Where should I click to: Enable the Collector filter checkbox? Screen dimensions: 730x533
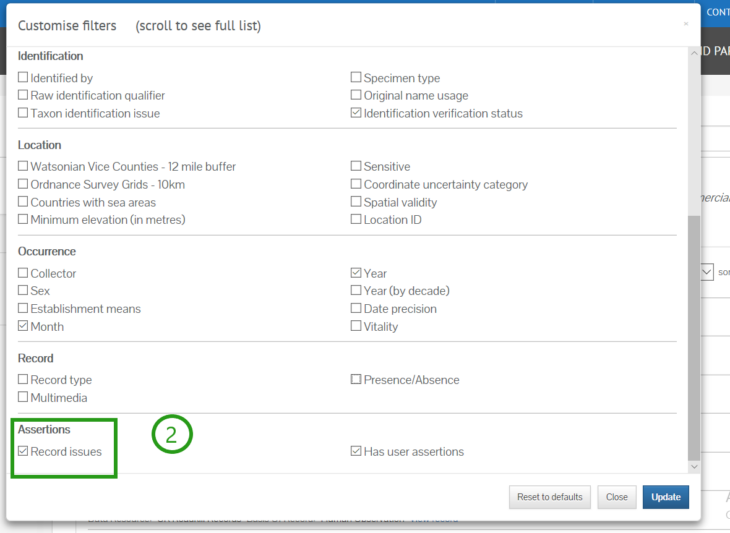(23, 273)
